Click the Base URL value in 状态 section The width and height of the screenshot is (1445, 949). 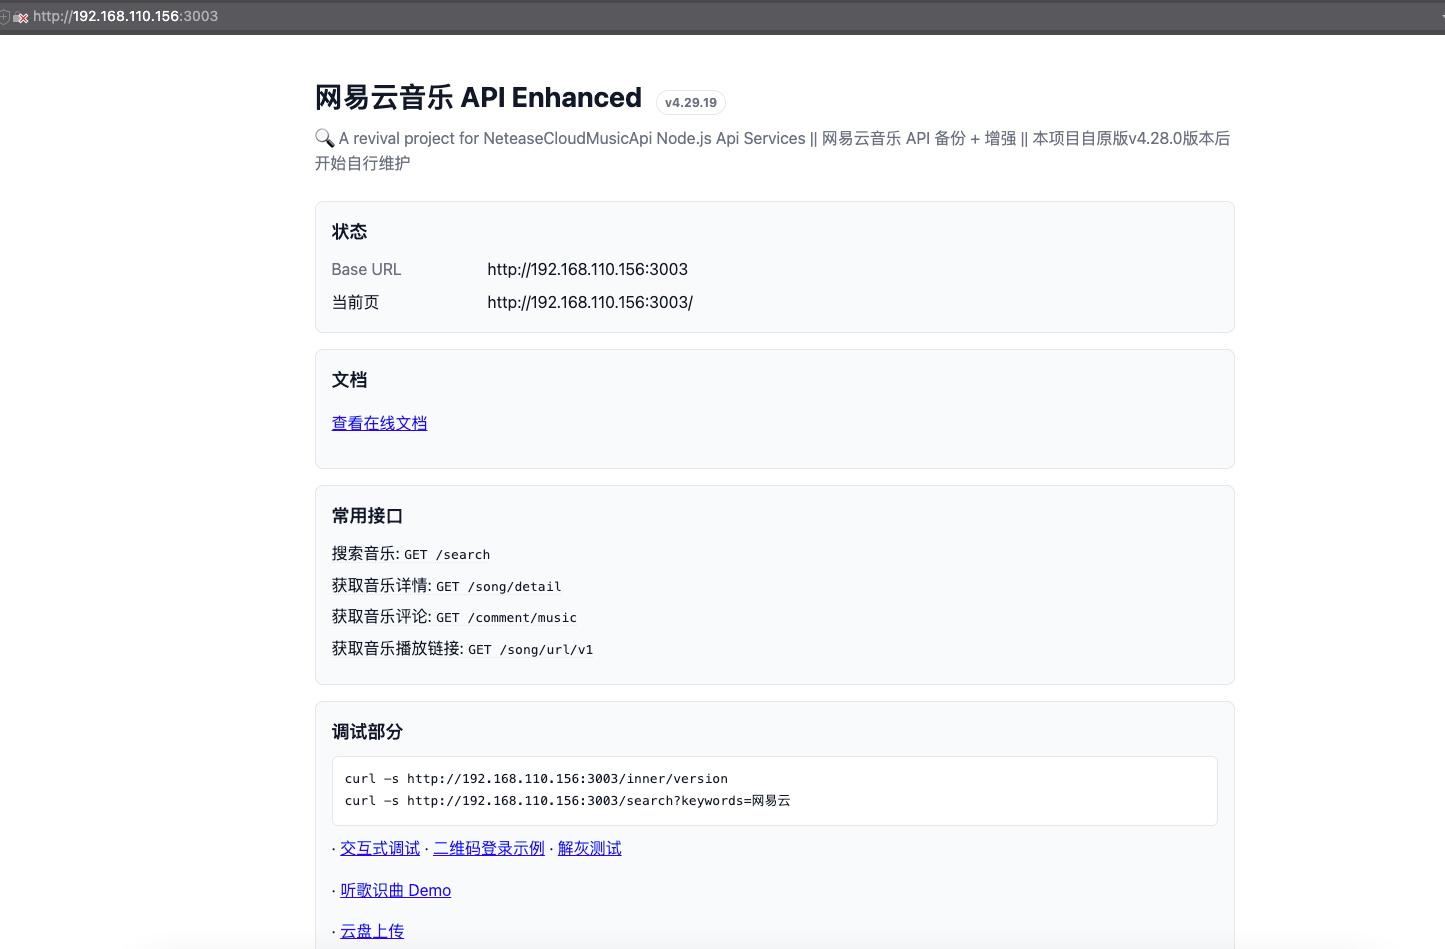pyautogui.click(x=589, y=269)
